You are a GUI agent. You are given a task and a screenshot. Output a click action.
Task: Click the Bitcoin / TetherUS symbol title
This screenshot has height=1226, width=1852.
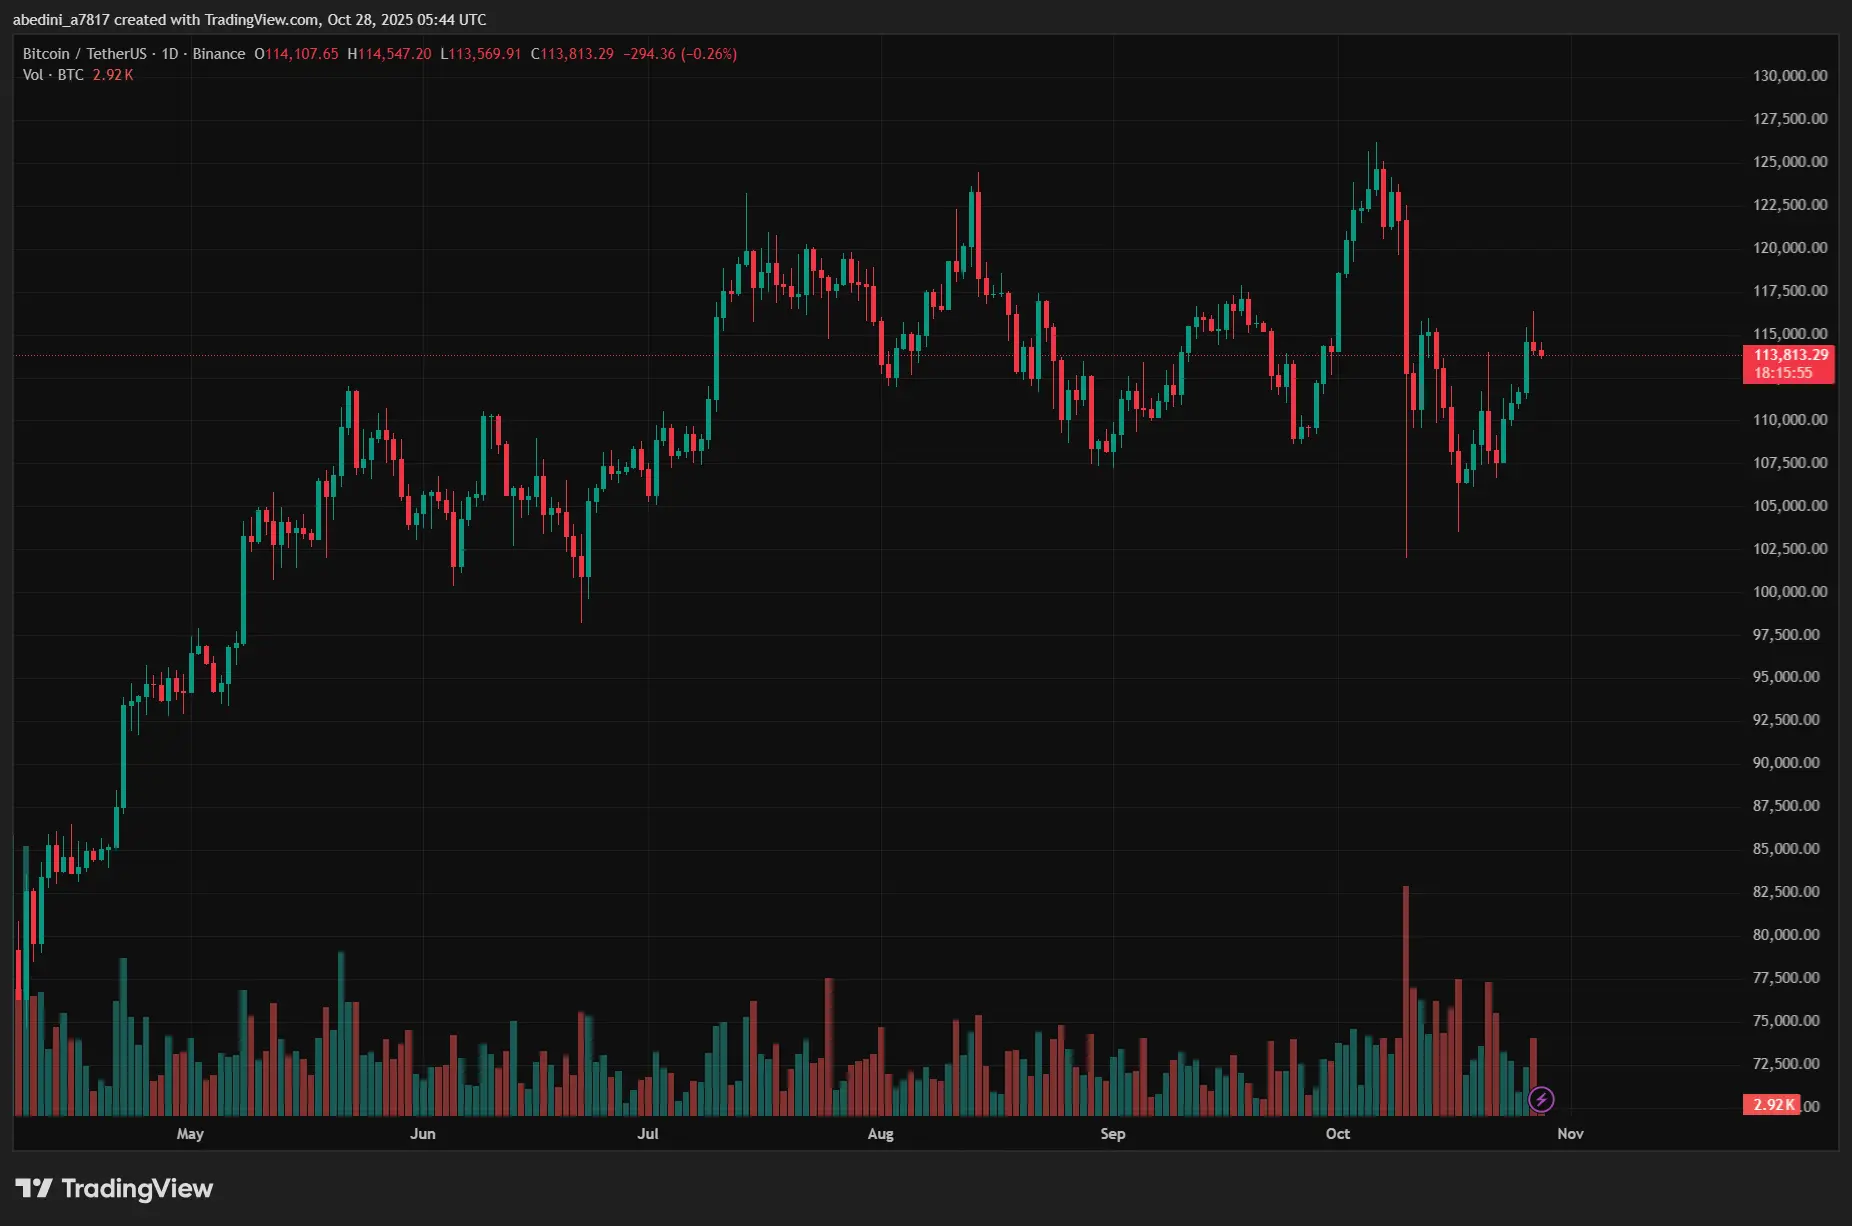pyautogui.click(x=84, y=54)
